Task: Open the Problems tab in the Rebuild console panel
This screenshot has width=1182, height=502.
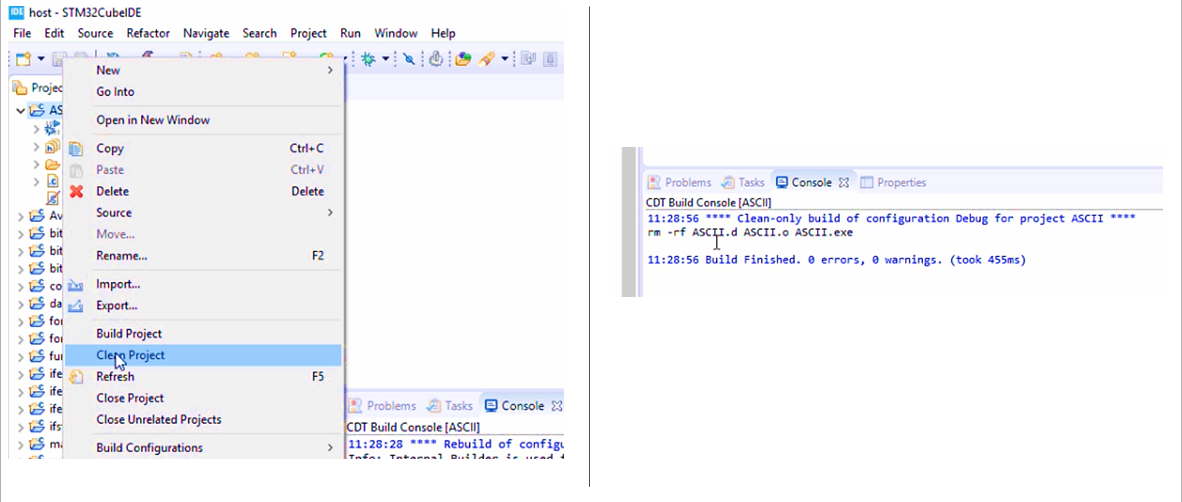Action: click(x=383, y=406)
